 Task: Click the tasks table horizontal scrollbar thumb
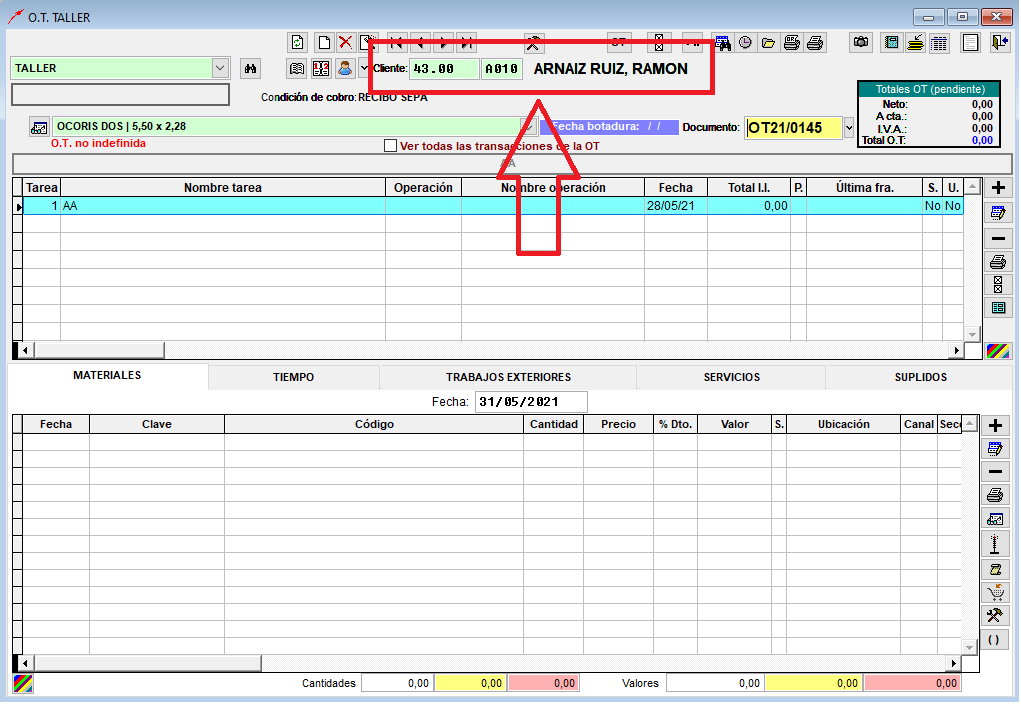(100, 350)
